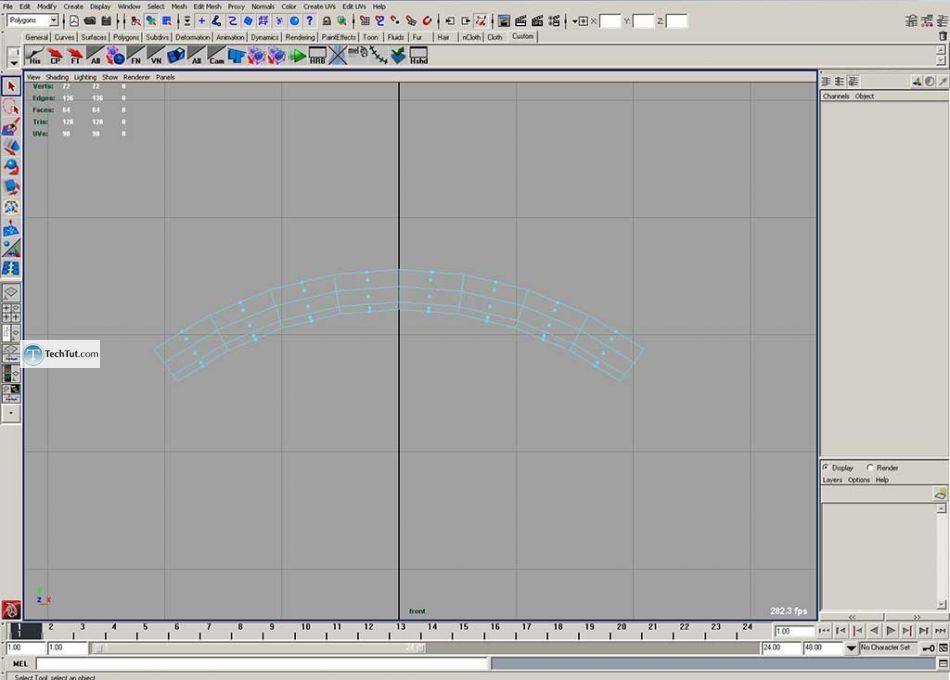The image size is (950, 680).
Task: Pick the Universal Manipulator tool
Action: pyautogui.click(x=11, y=208)
